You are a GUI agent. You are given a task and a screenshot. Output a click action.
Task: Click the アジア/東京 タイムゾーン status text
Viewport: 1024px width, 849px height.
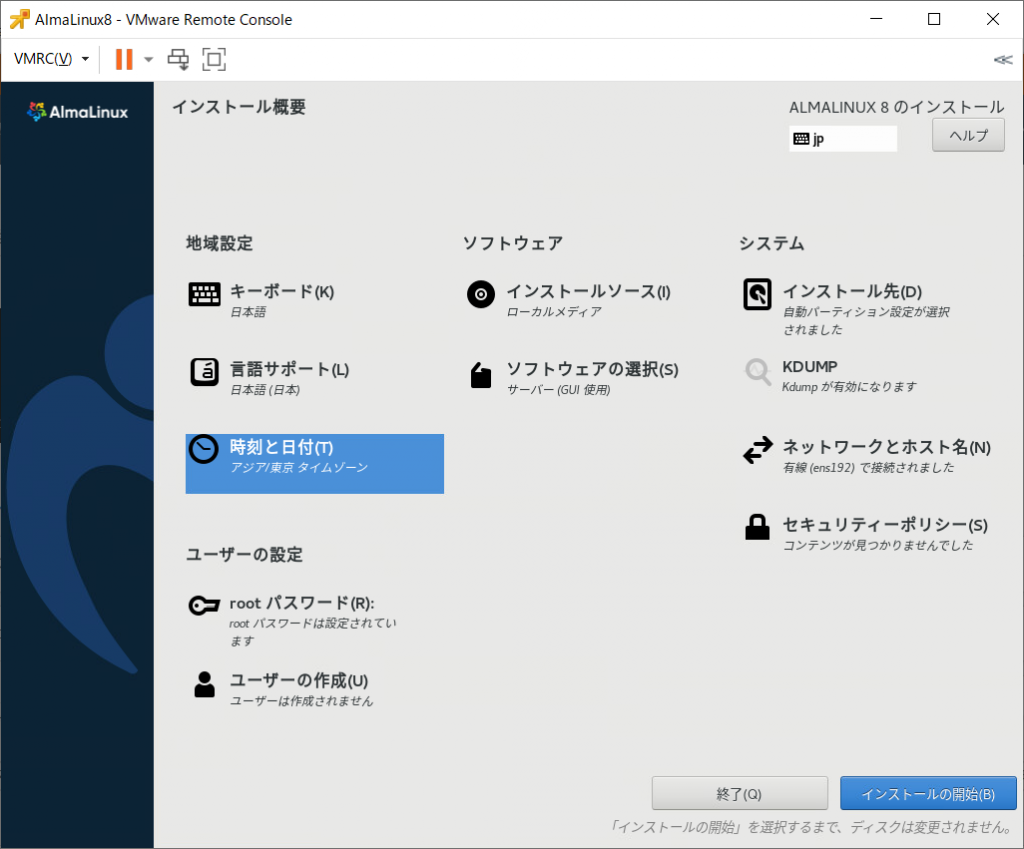pyautogui.click(x=298, y=468)
